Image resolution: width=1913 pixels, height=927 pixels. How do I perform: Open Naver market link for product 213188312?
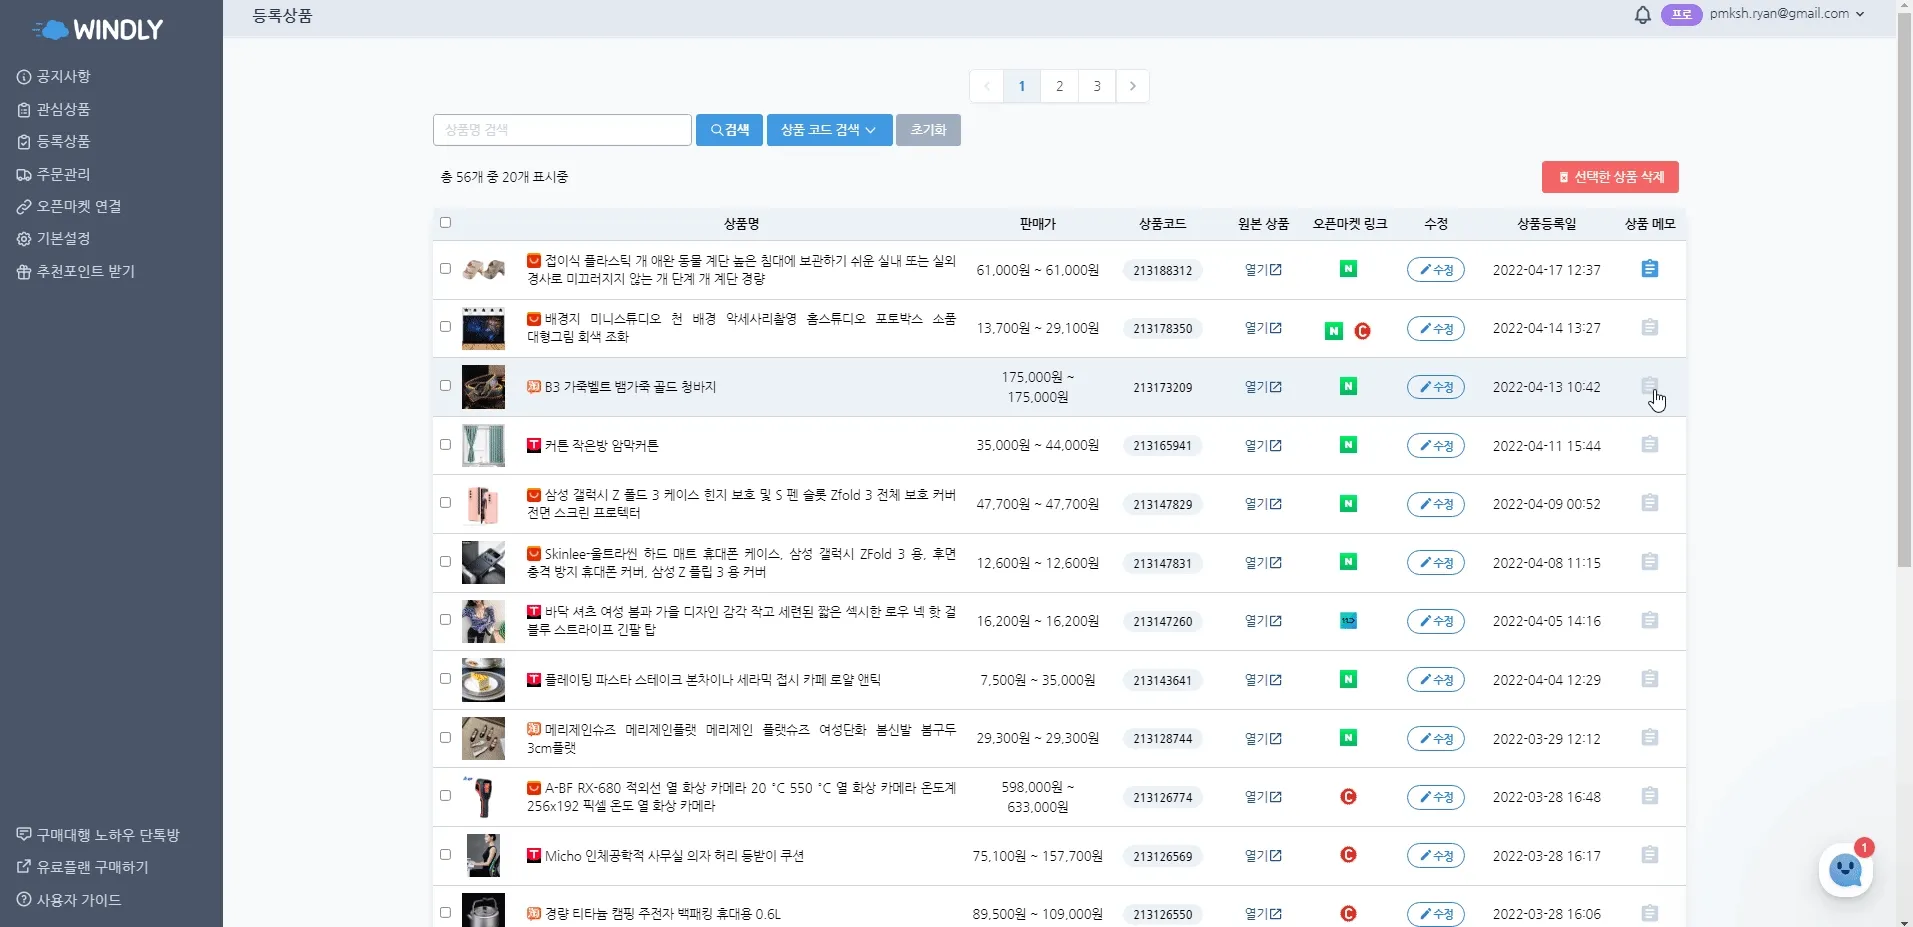[x=1348, y=269]
